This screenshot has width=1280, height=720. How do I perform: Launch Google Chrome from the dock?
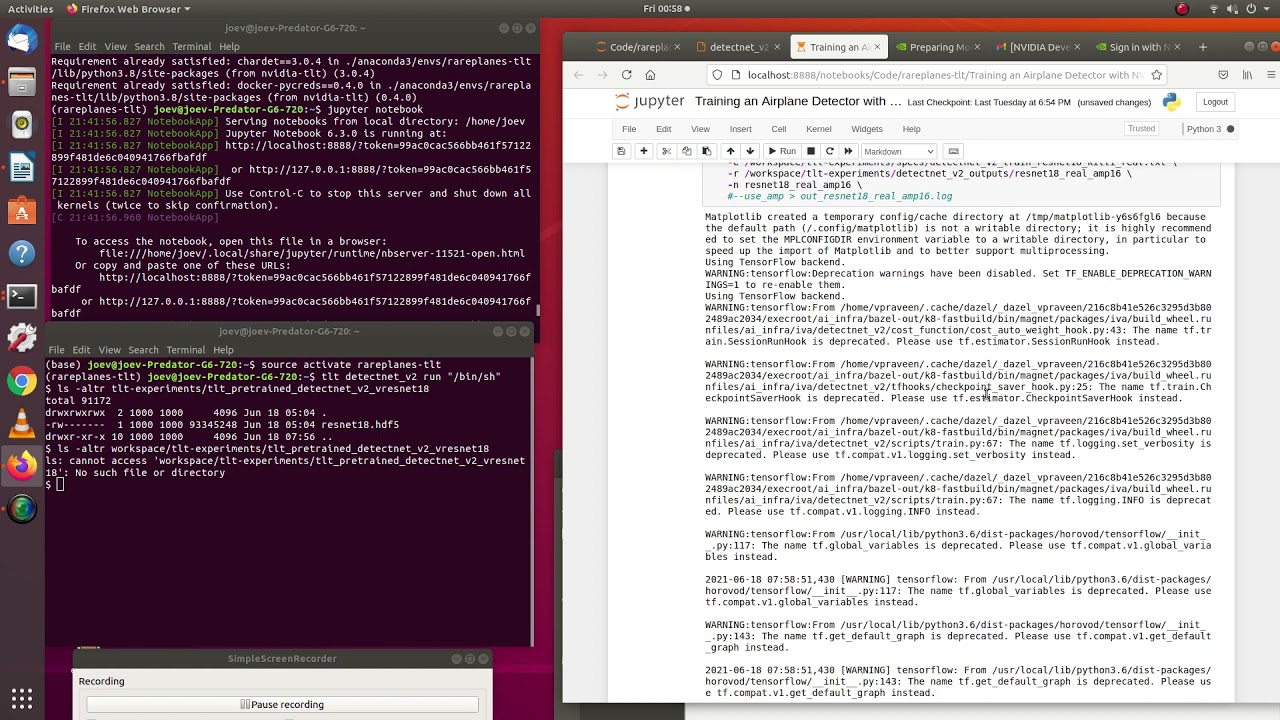click(x=22, y=381)
